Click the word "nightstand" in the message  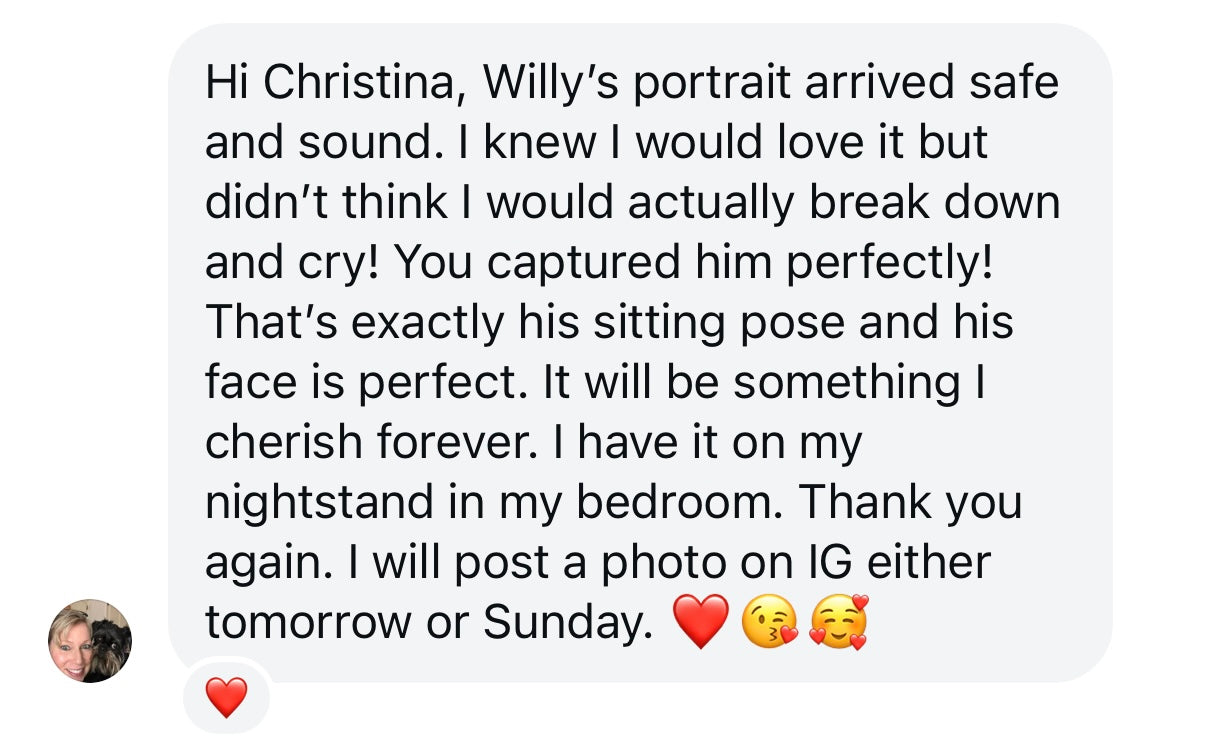click(319, 502)
